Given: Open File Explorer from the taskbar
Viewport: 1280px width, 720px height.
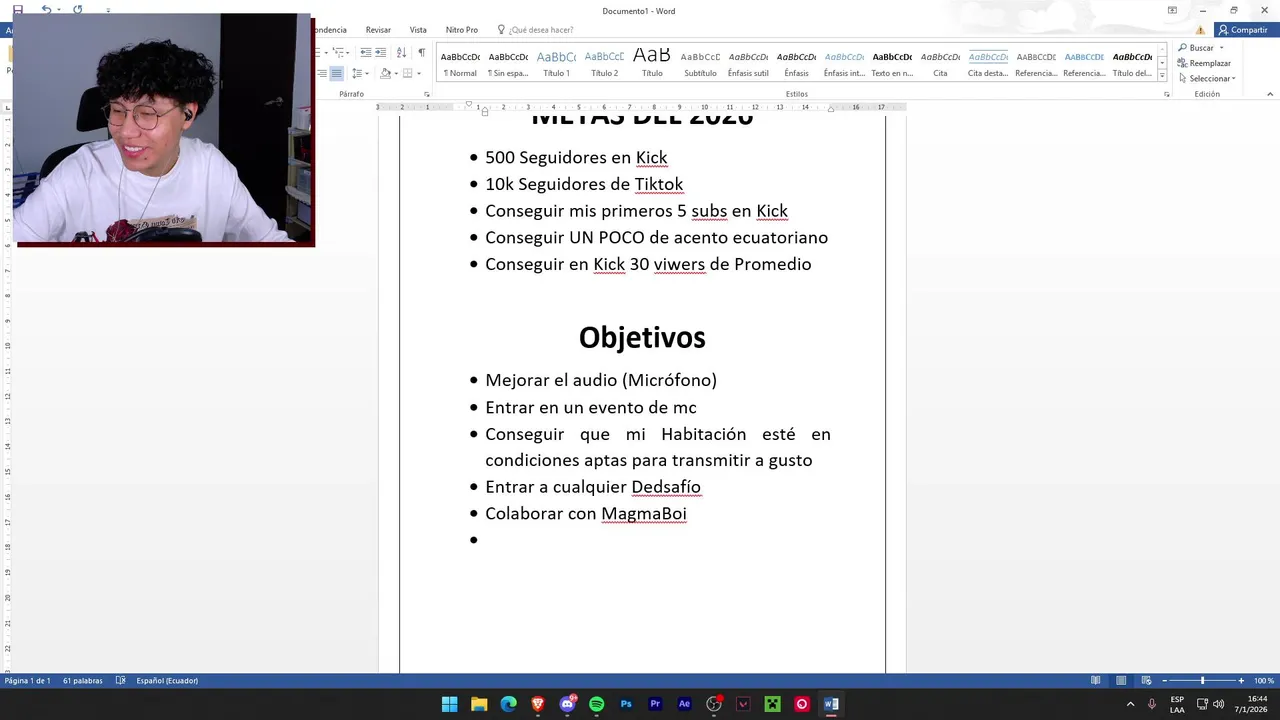Looking at the screenshot, I should click(479, 704).
